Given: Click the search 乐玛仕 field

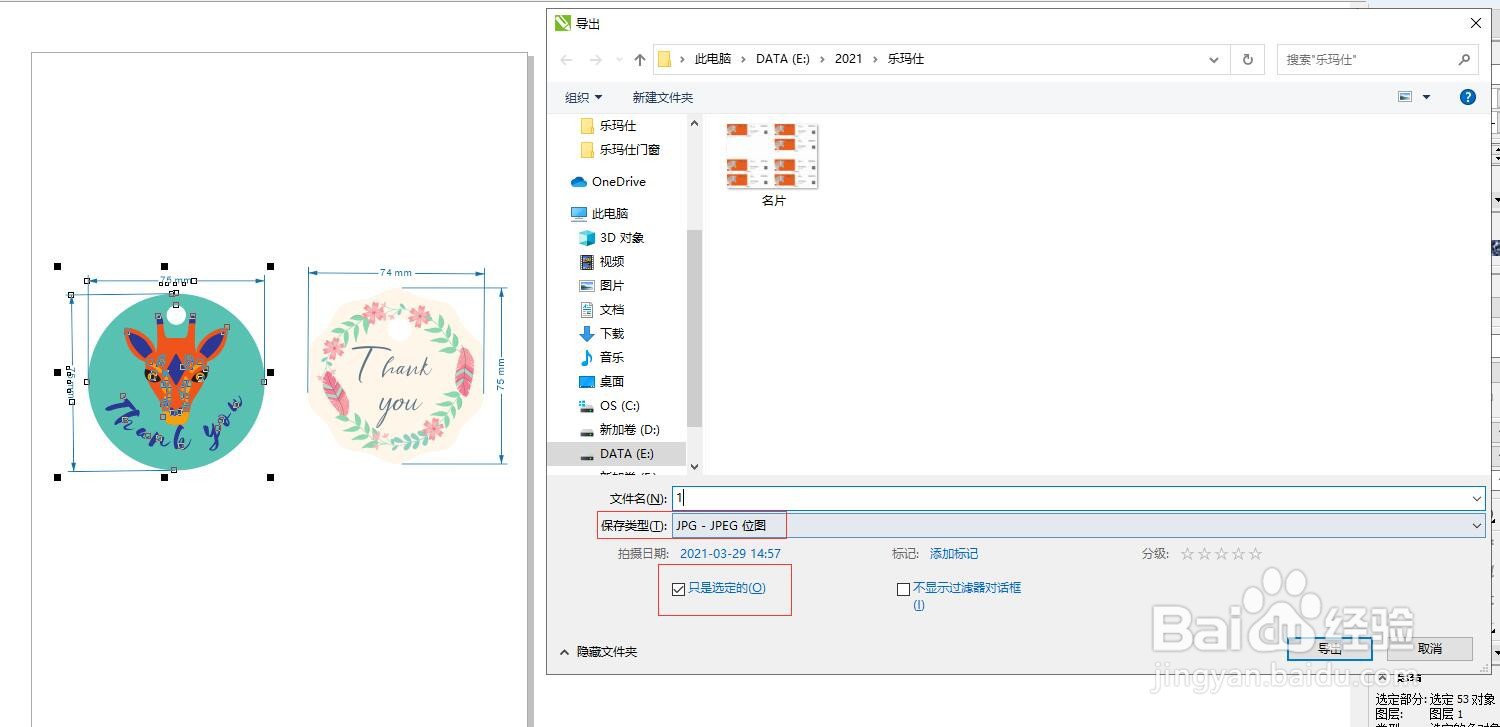Looking at the screenshot, I should pos(1377,59).
